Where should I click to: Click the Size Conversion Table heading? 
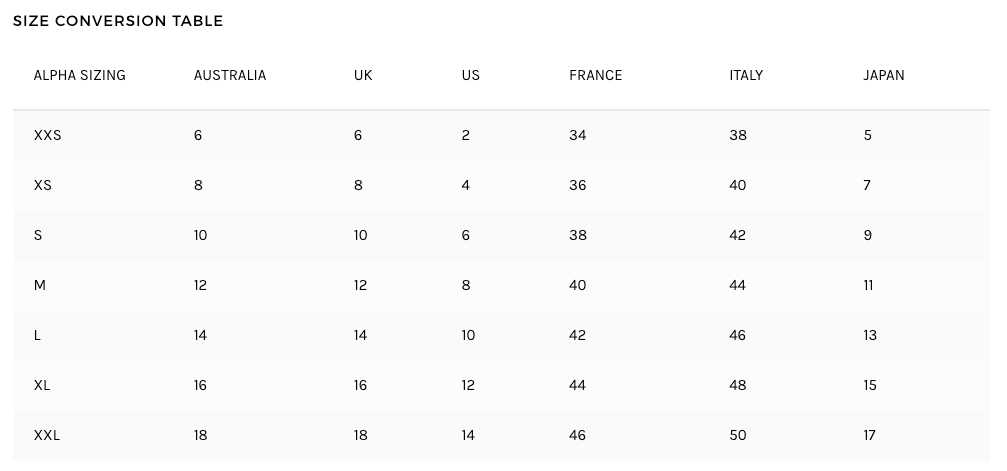pos(118,21)
